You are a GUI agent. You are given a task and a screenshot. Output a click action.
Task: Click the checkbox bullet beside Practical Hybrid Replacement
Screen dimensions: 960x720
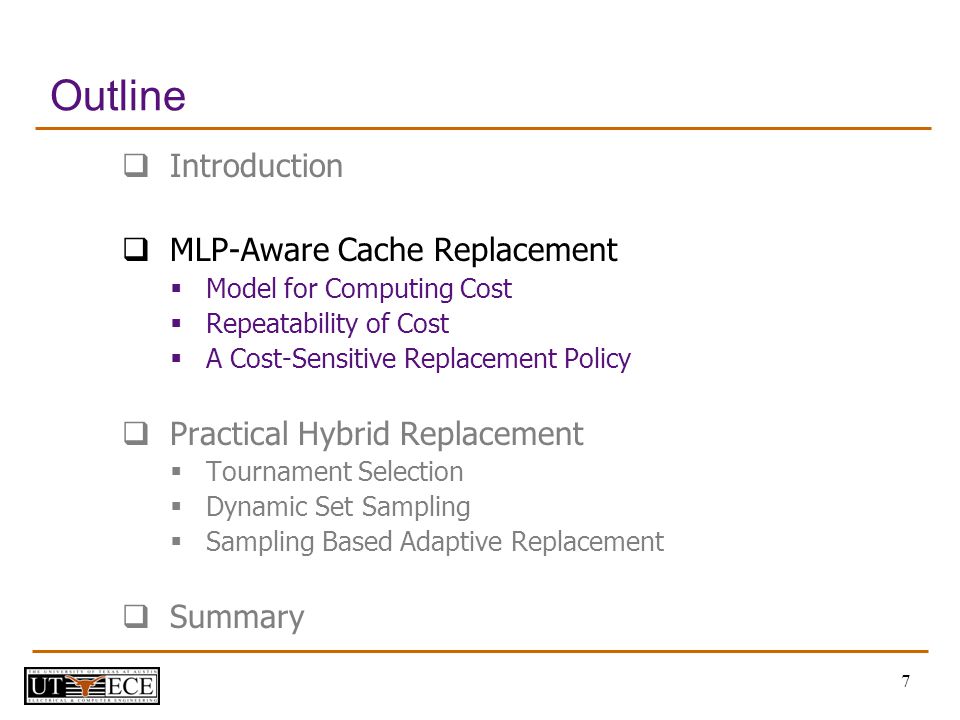(136, 433)
